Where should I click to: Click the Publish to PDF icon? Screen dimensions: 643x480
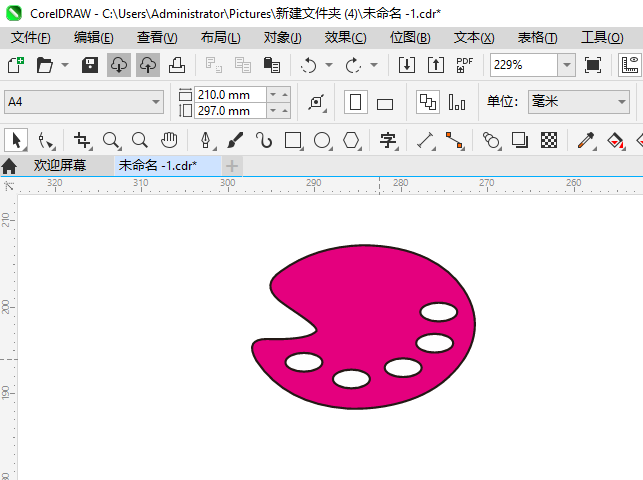click(465, 65)
